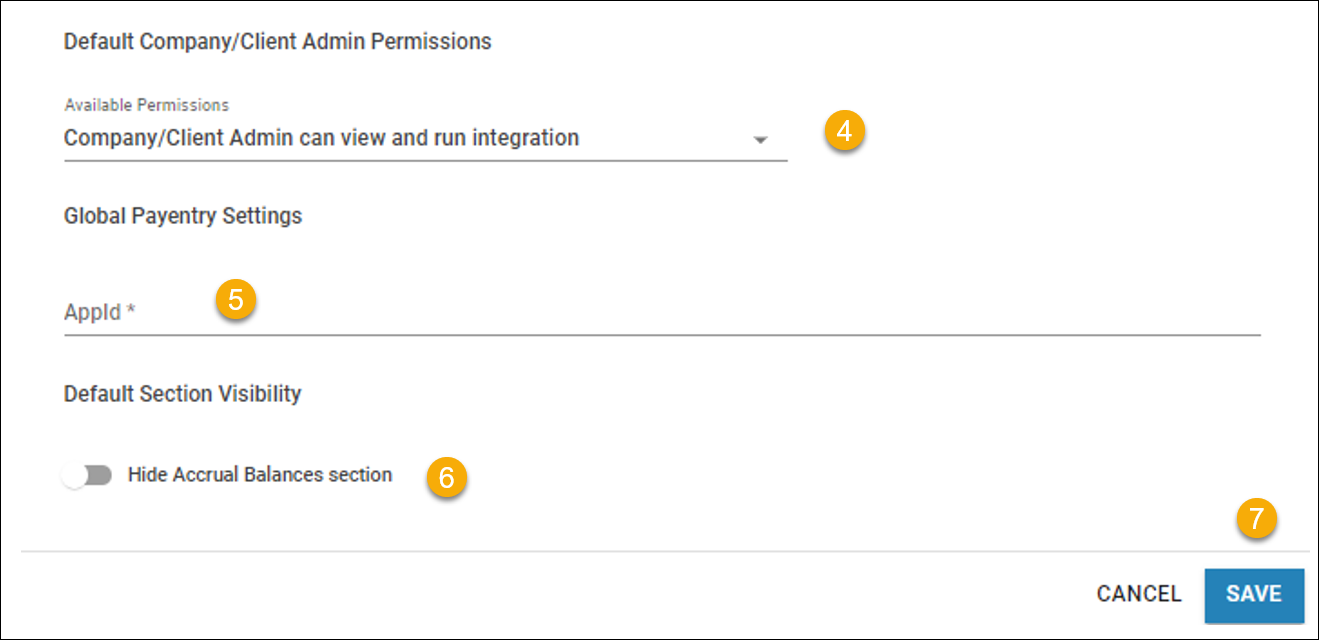Toggle the Hide Accrual Balances section switch

88,475
